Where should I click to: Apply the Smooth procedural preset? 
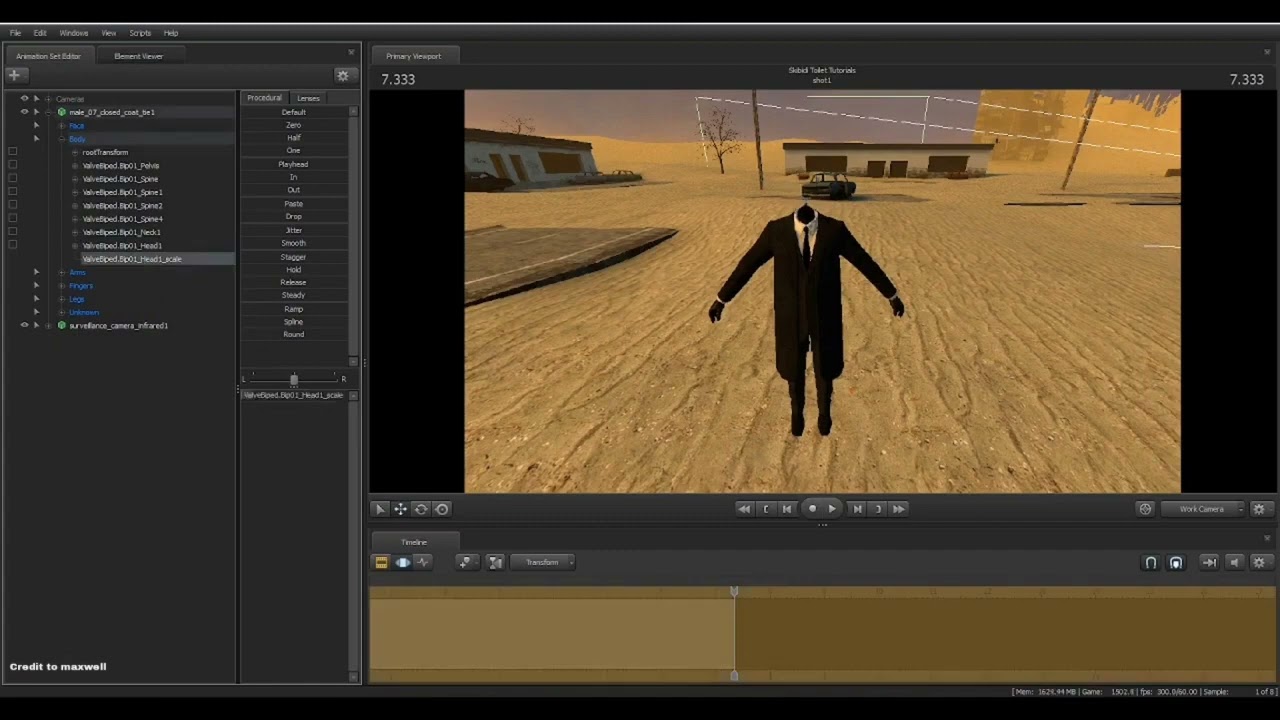click(x=293, y=243)
